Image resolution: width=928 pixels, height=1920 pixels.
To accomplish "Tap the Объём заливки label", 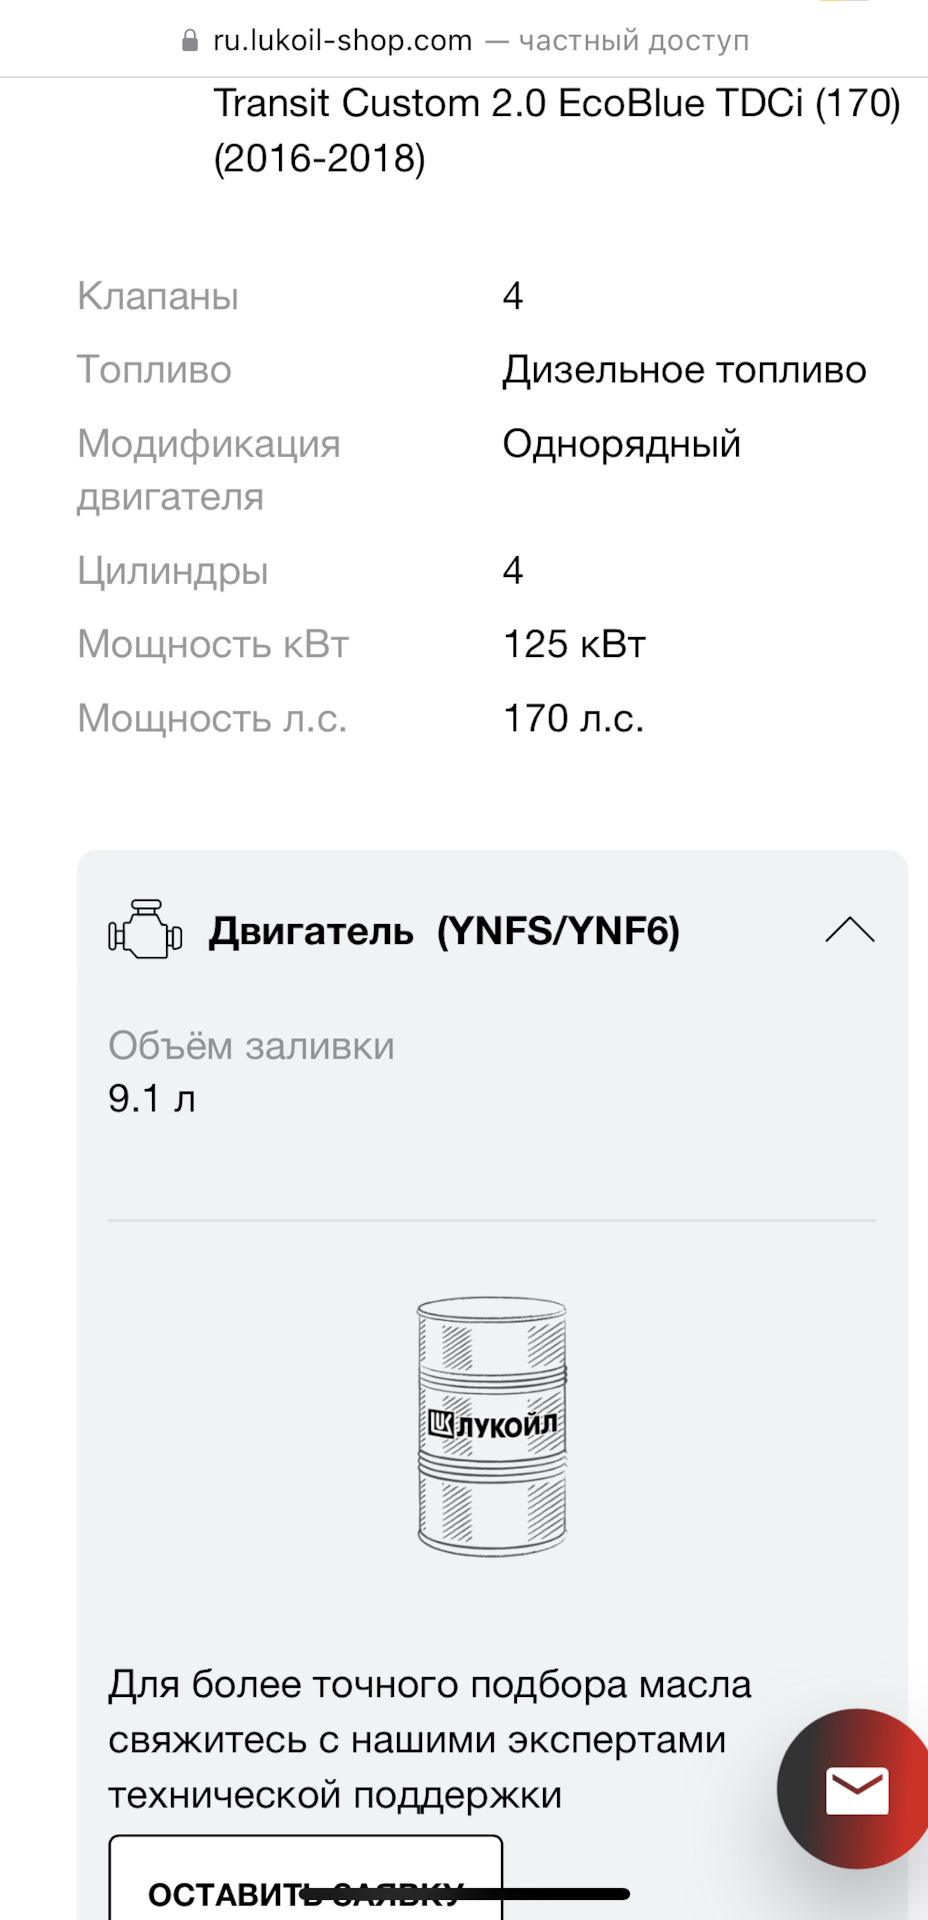I will click(x=251, y=1046).
